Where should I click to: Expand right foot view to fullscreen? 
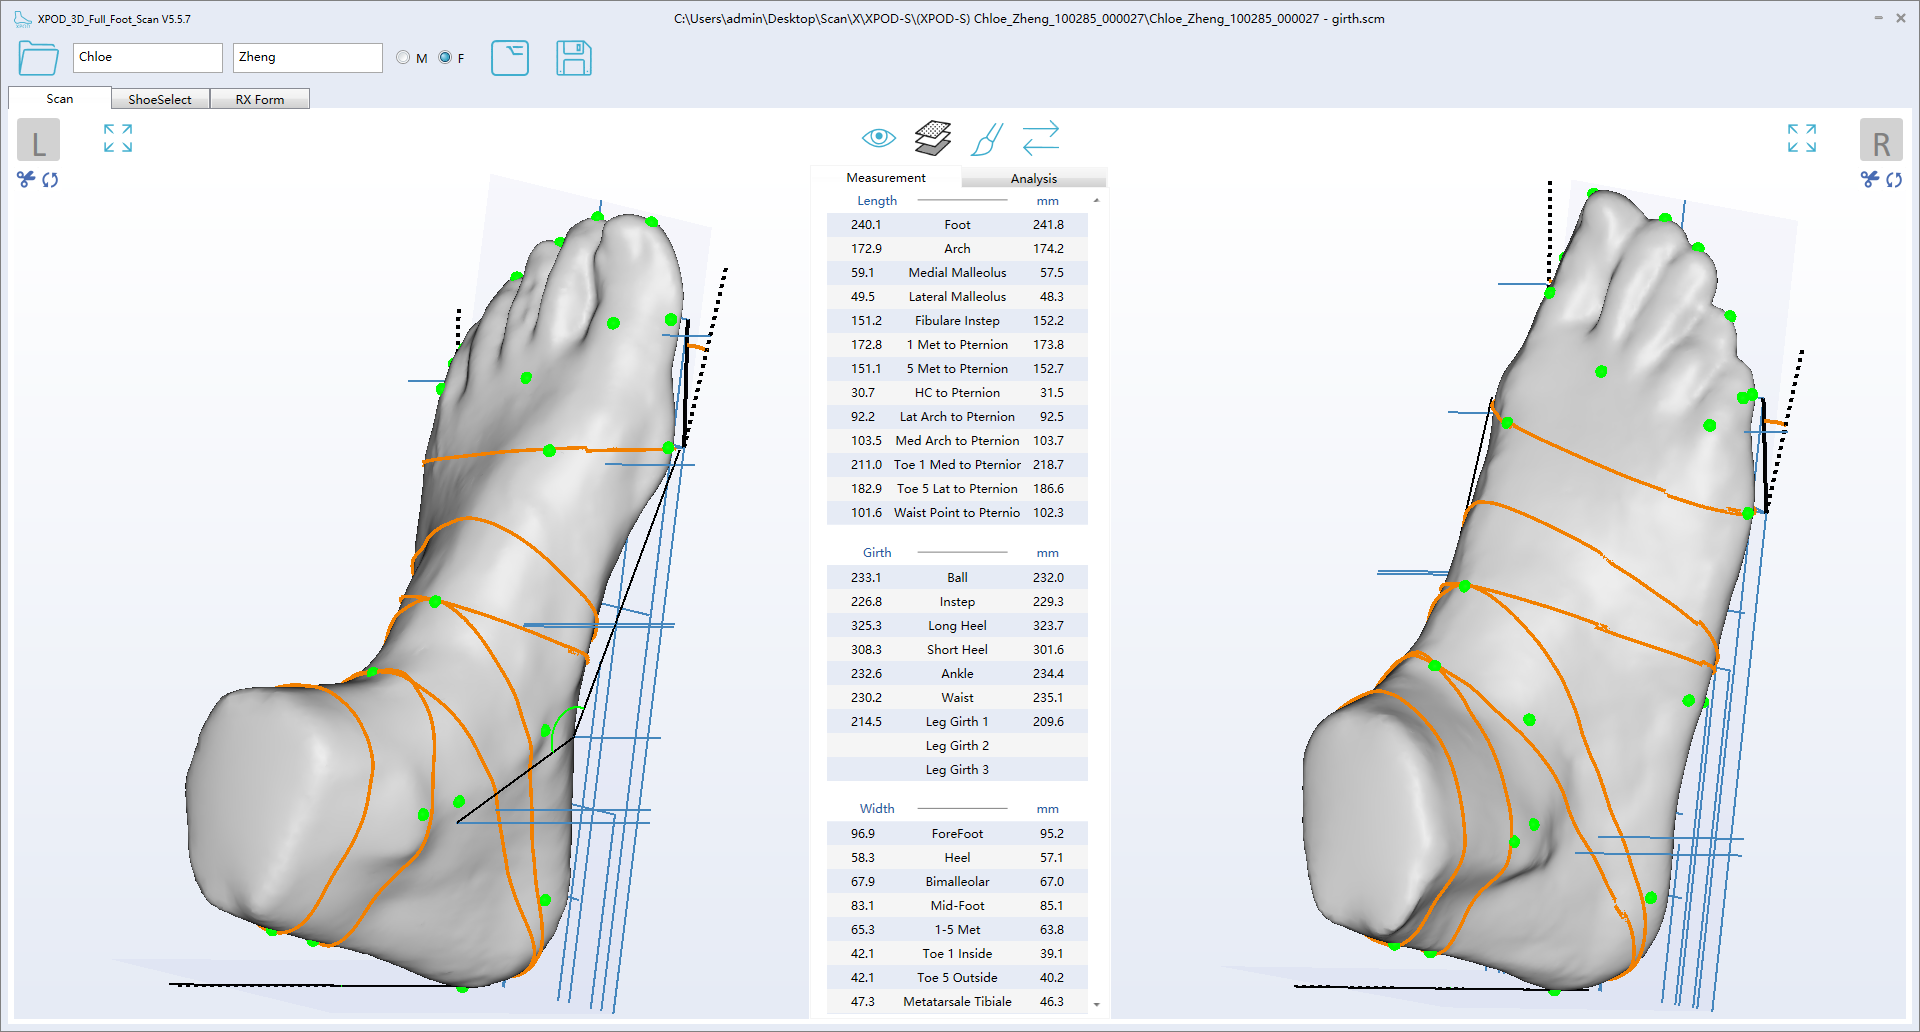pyautogui.click(x=1801, y=138)
